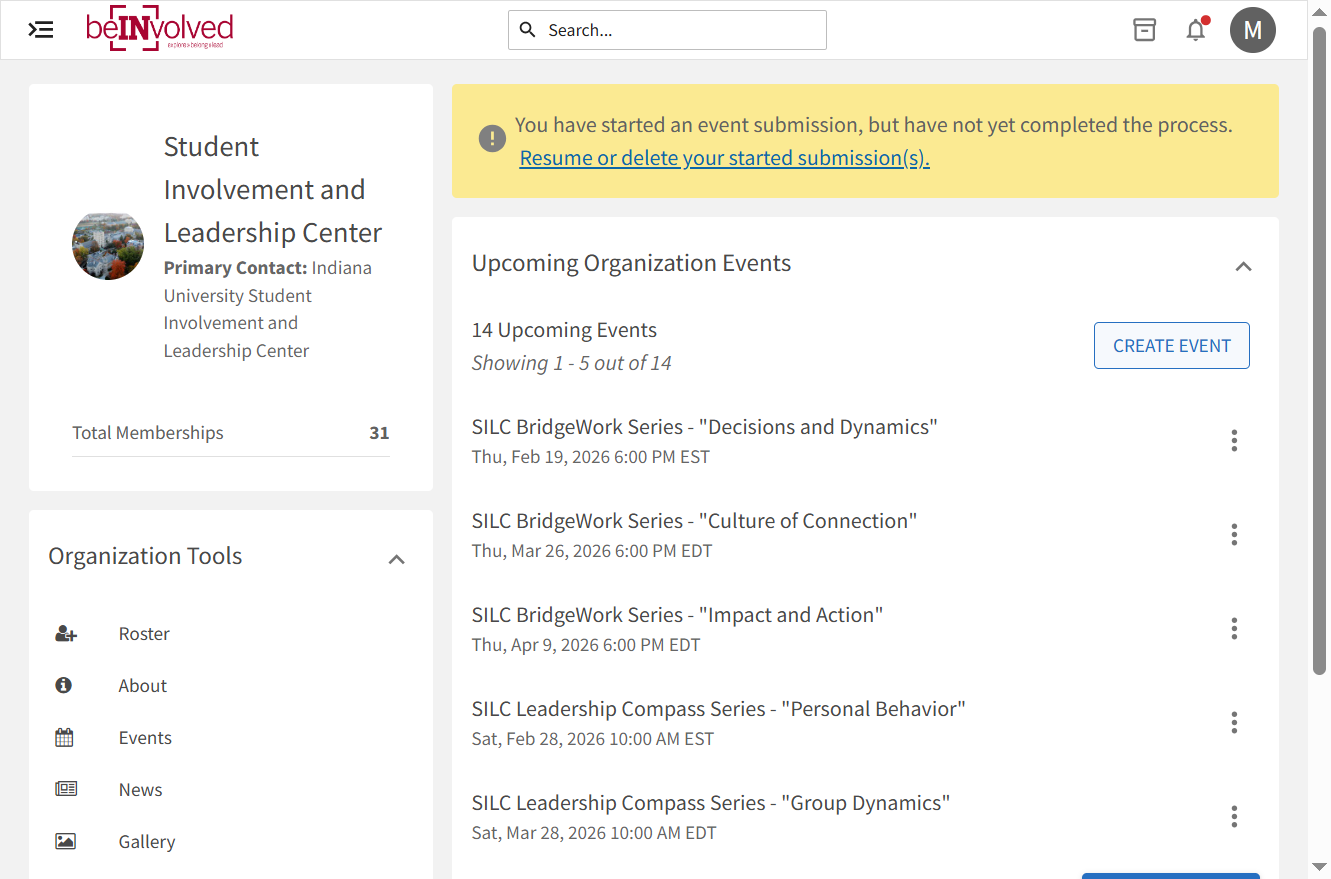1331x879 pixels.
Task: Click the yellow banner warning icon
Action: pos(492,138)
